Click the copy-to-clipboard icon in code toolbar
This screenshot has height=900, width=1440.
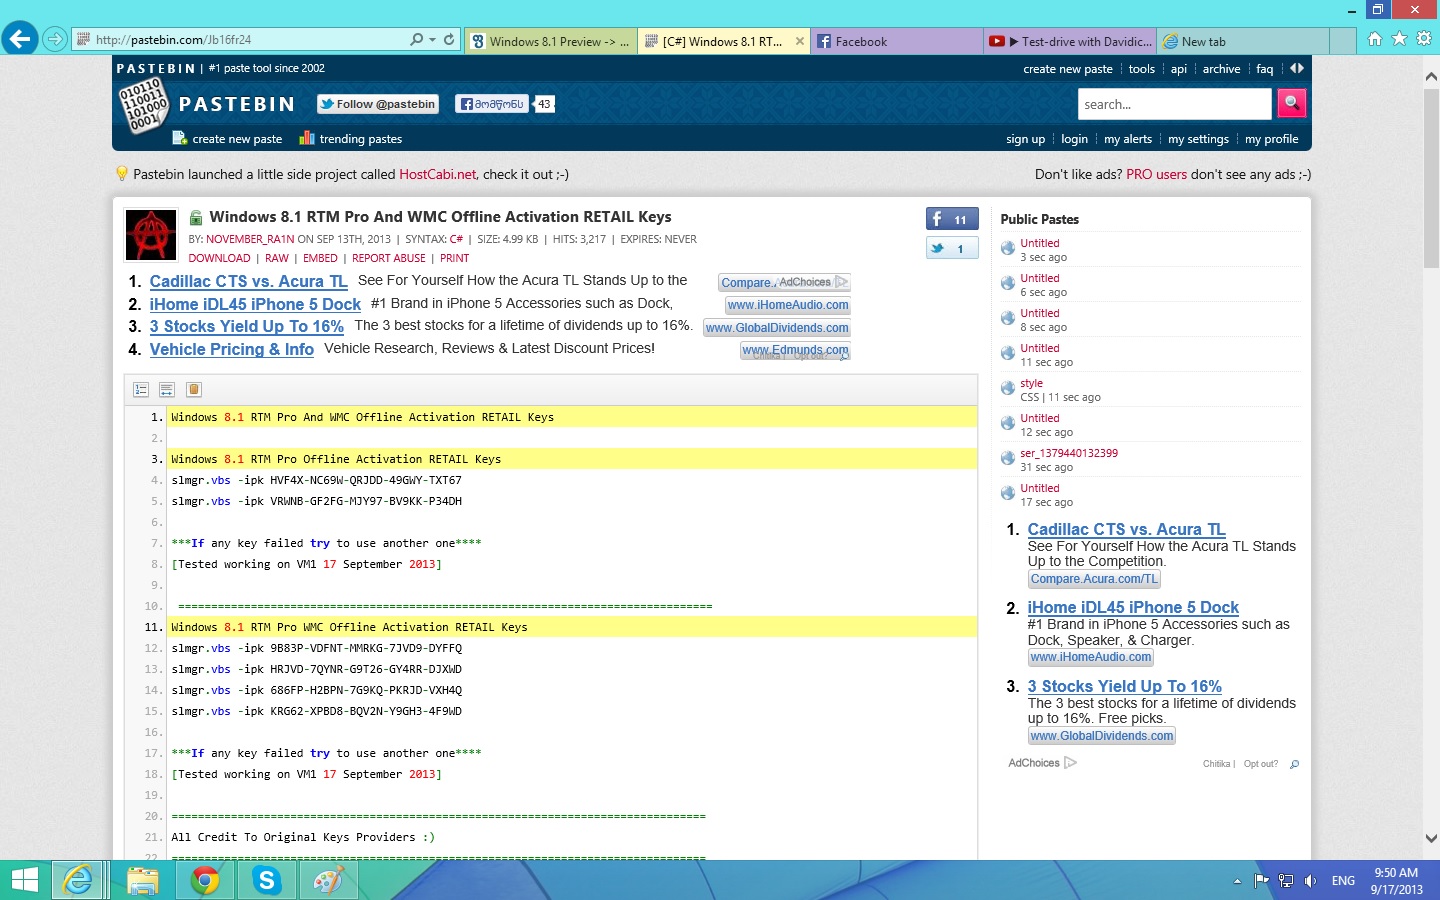[194, 389]
